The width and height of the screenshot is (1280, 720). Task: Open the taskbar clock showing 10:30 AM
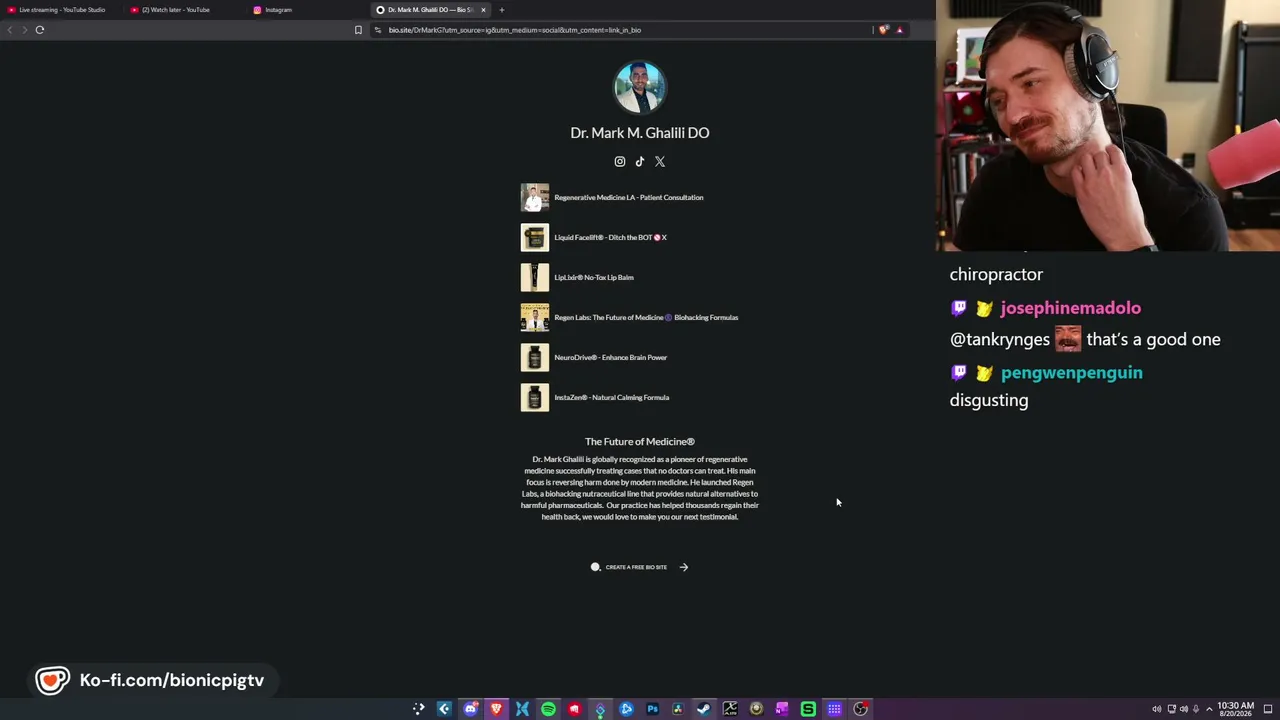click(1235, 709)
